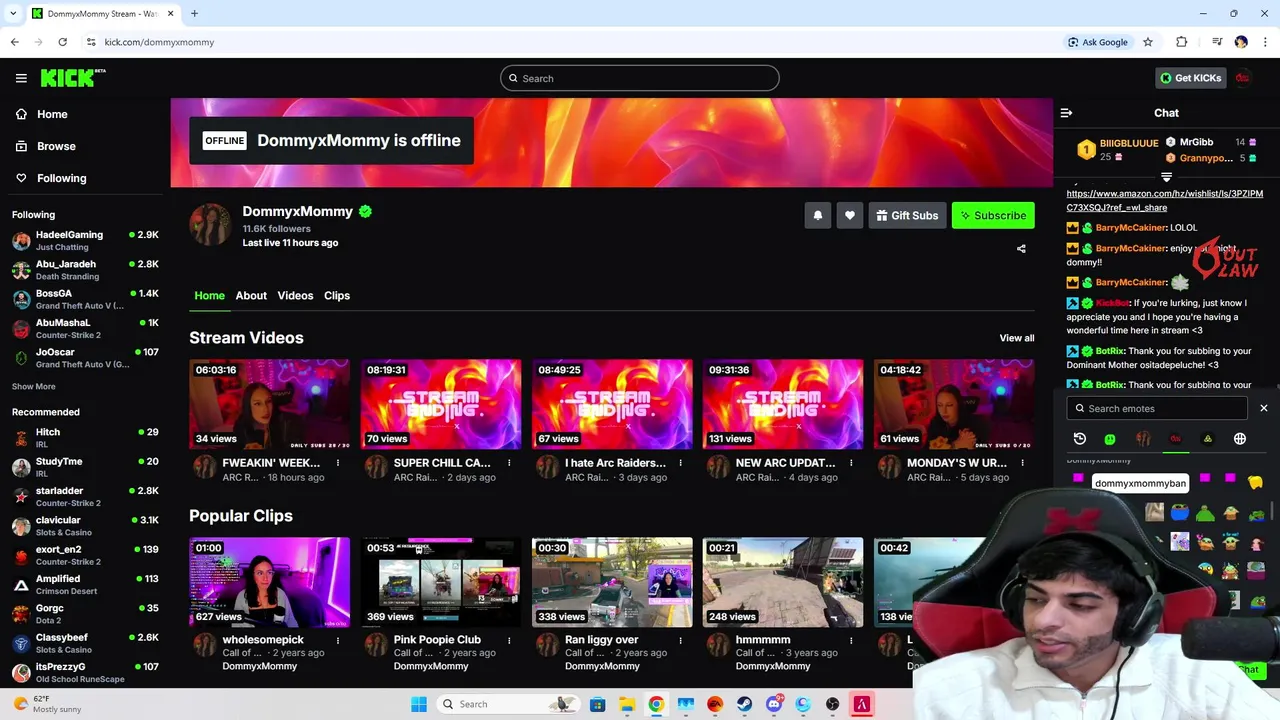The height and width of the screenshot is (720, 1280).
Task: Open HadeelGaming channel in Following
Action: click(85, 240)
